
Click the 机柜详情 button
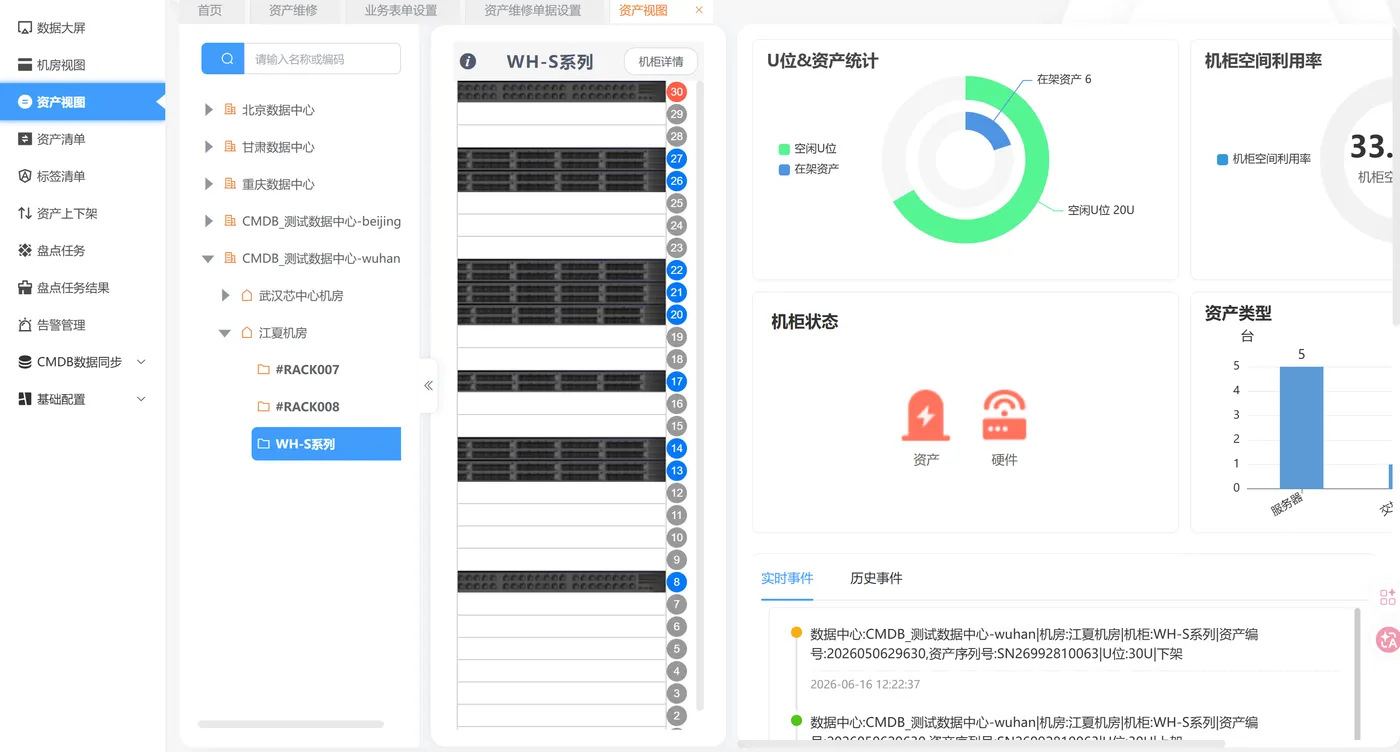661,62
